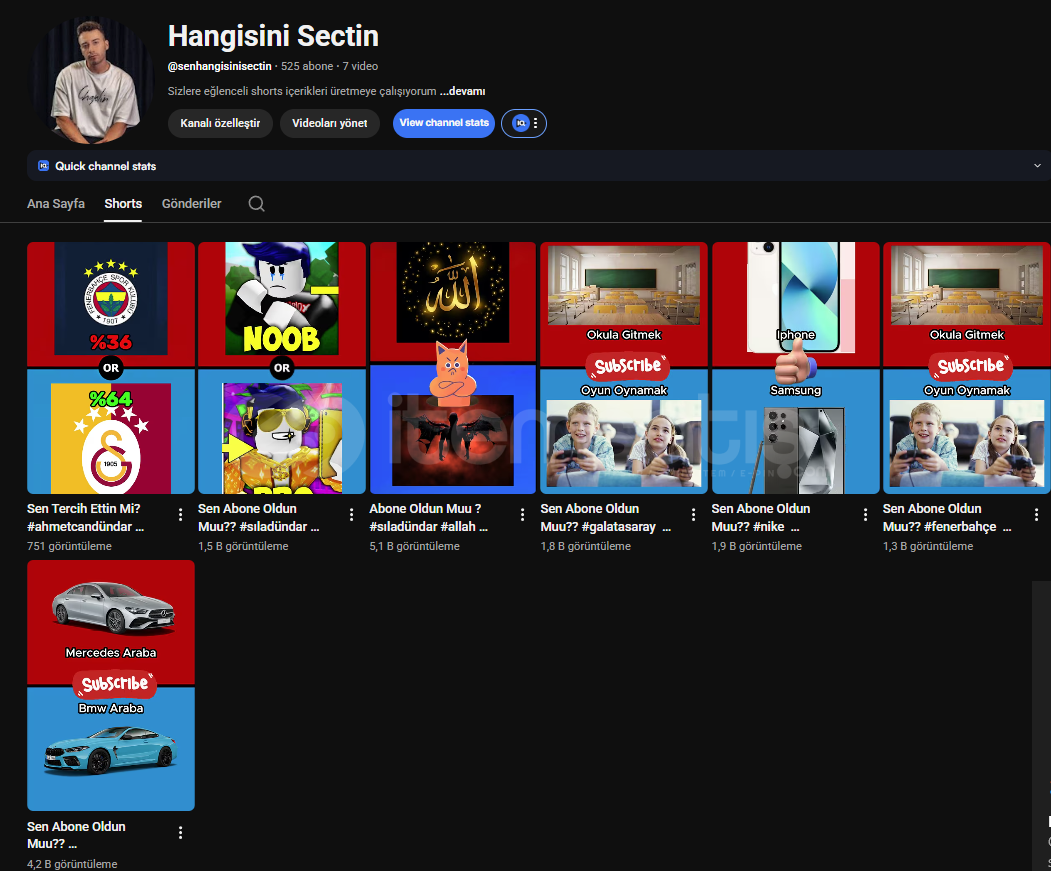Switch to the Ana Sayfa tab
The image size is (1051, 871).
coord(56,204)
